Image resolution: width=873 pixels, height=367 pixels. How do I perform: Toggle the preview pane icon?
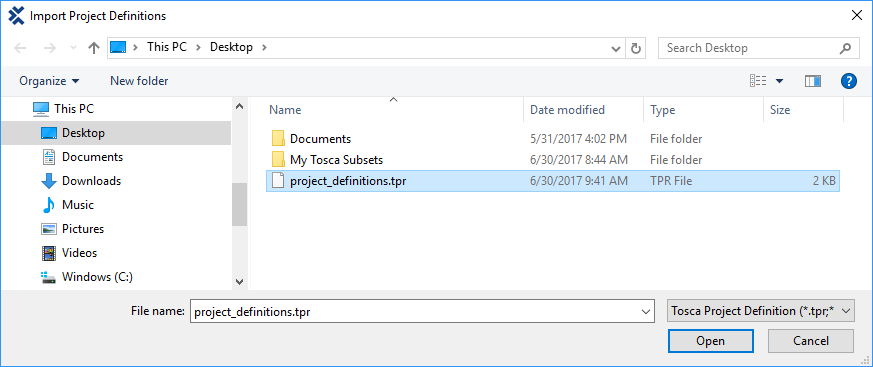click(x=813, y=81)
